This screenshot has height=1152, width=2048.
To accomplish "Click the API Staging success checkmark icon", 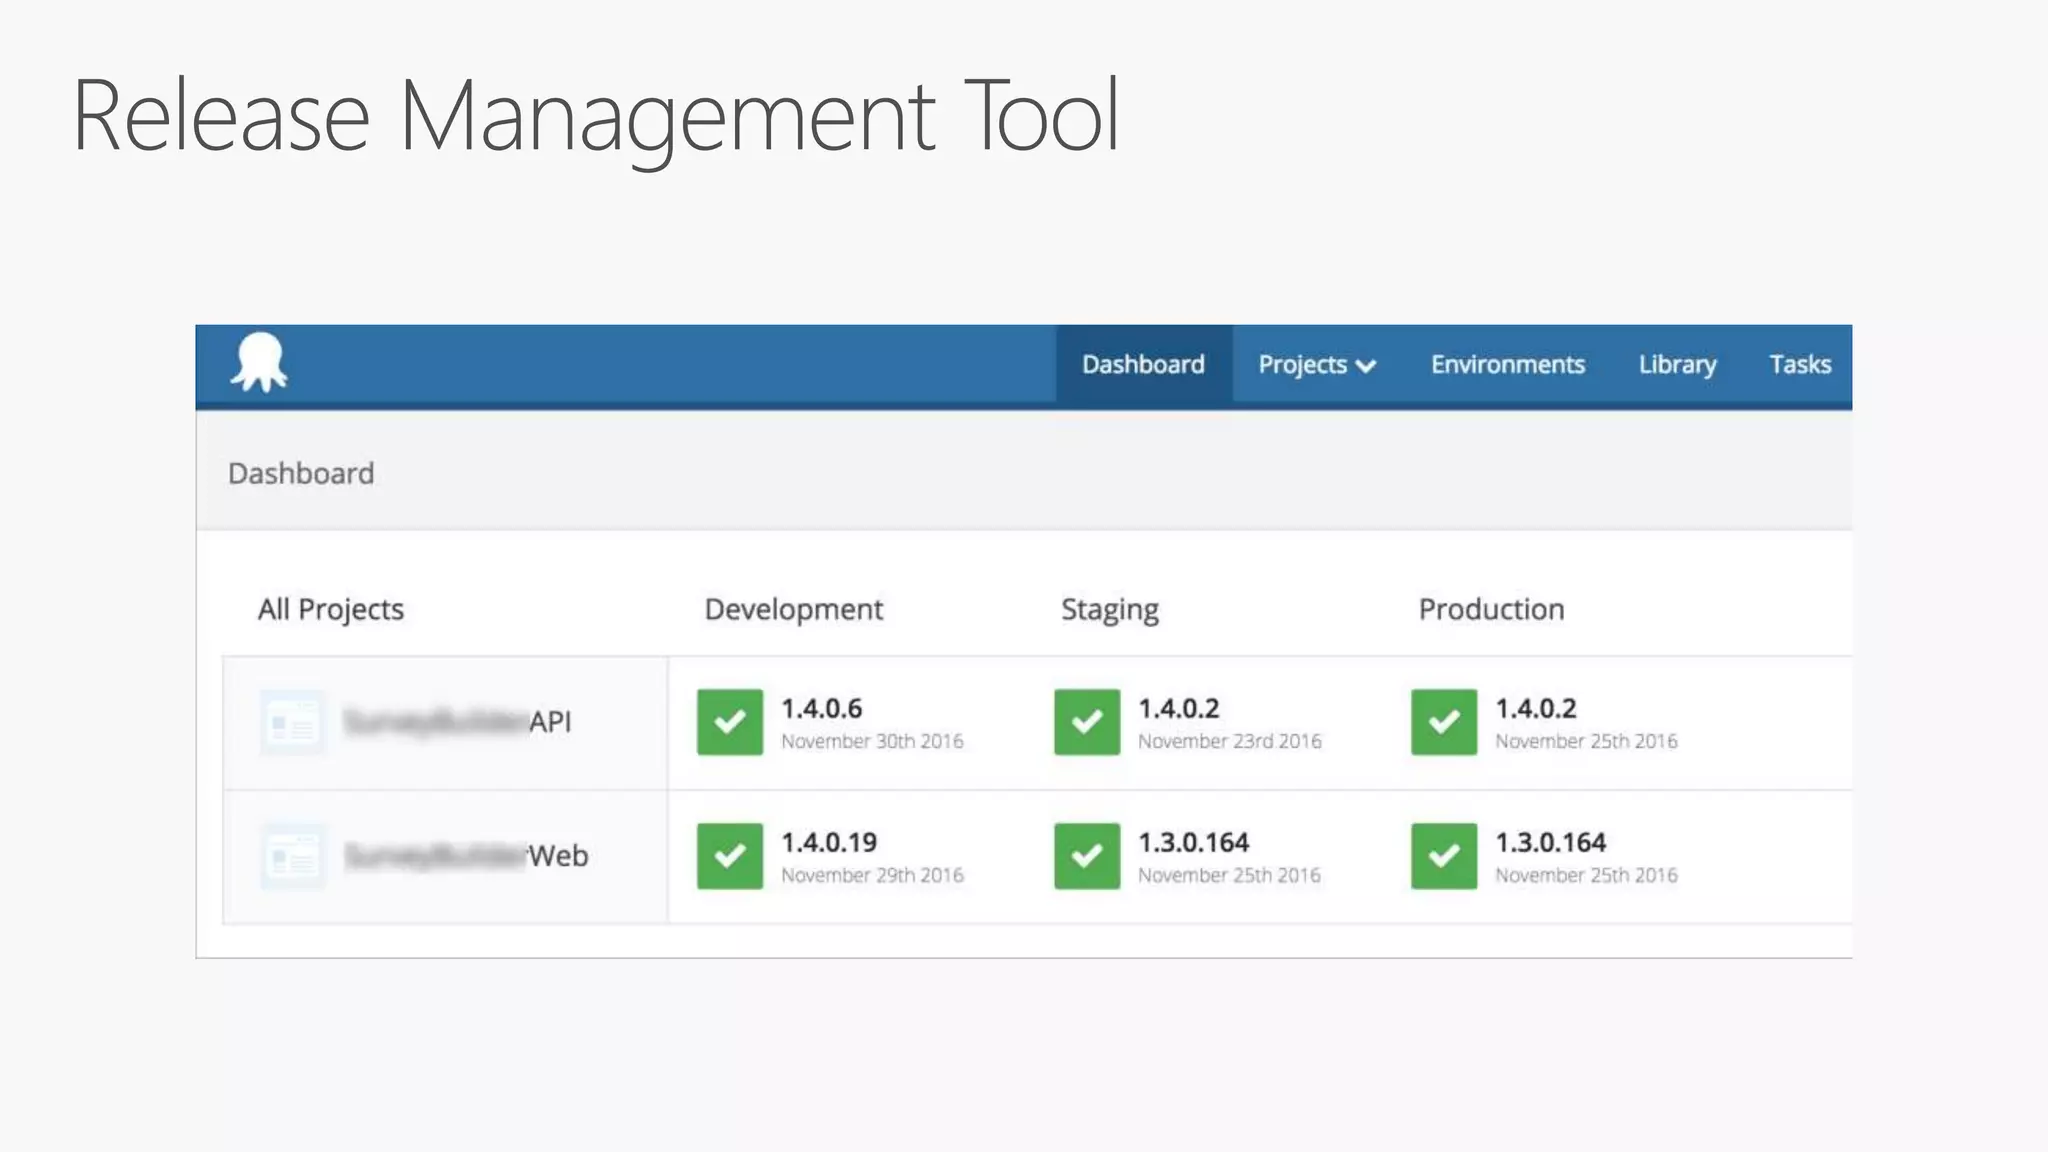I will pyautogui.click(x=1087, y=722).
